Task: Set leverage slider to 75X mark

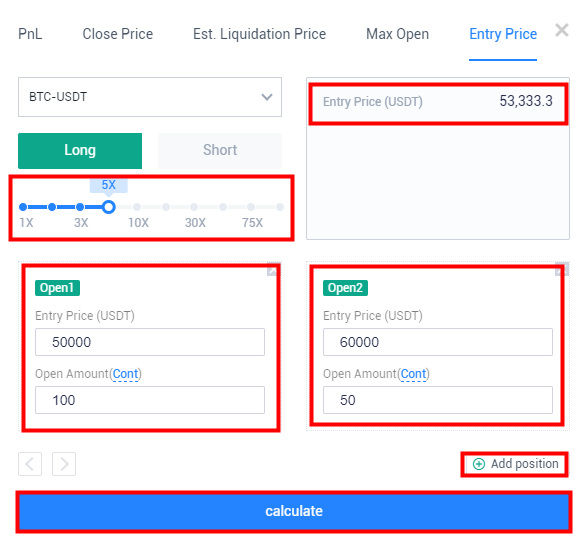Action: tap(251, 207)
